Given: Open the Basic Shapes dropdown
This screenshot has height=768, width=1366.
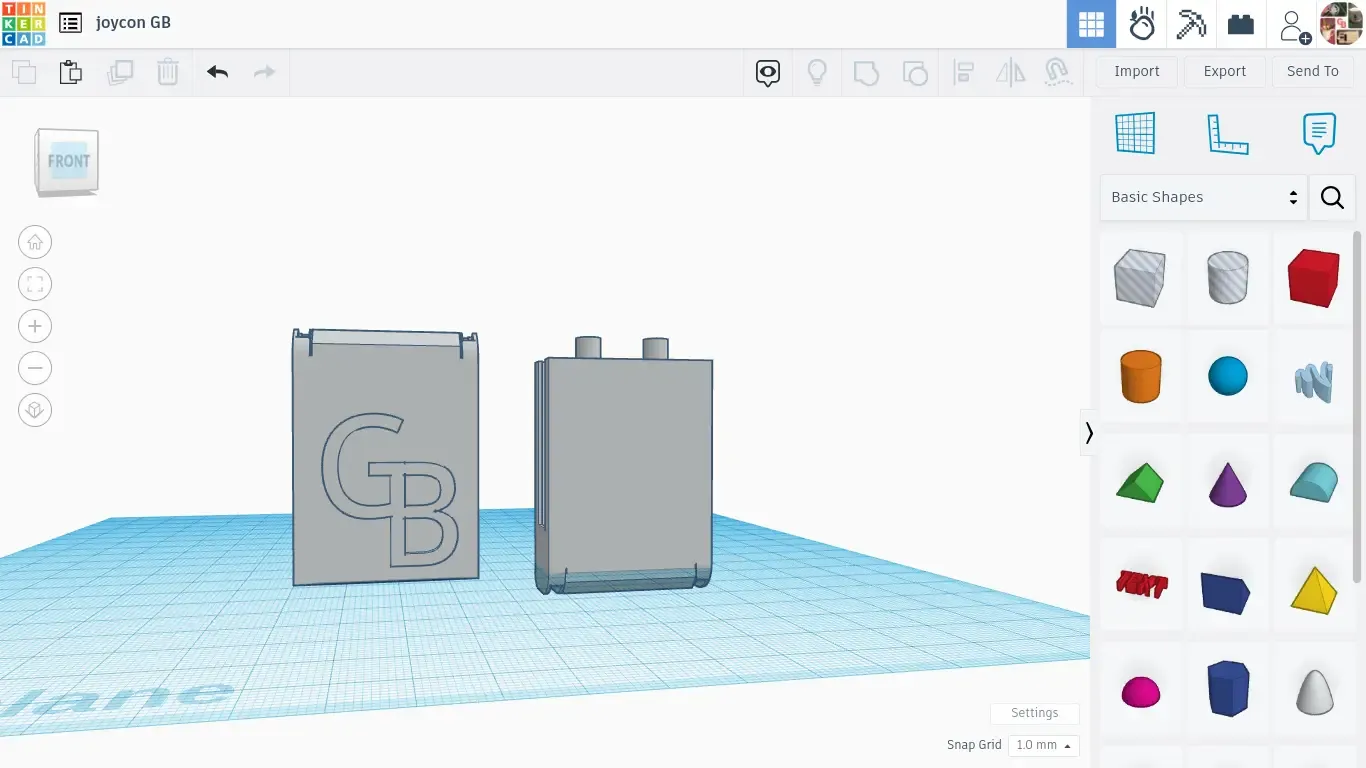Looking at the screenshot, I should [x=1203, y=197].
